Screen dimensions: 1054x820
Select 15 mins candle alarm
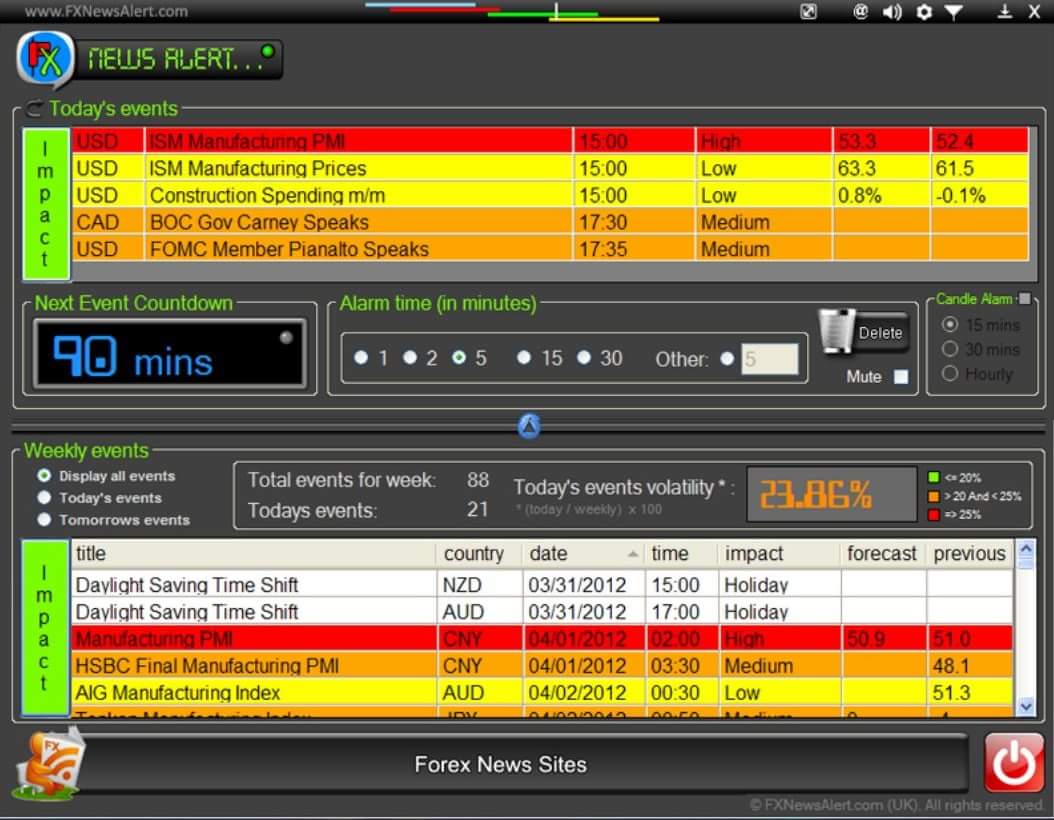[950, 325]
